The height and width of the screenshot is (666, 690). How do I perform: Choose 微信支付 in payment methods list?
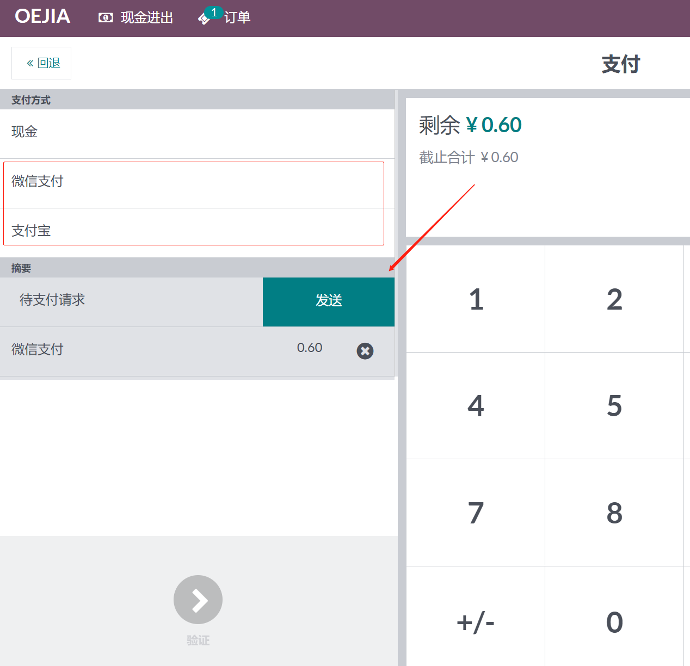[x=194, y=182]
